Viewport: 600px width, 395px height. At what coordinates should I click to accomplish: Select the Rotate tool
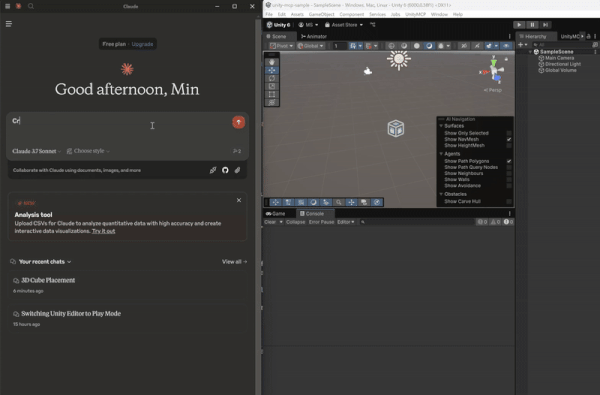[x=272, y=78]
